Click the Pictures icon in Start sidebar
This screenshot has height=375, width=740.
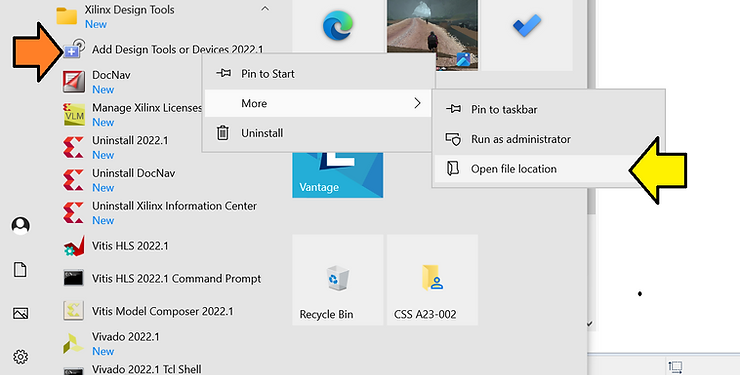[20, 313]
